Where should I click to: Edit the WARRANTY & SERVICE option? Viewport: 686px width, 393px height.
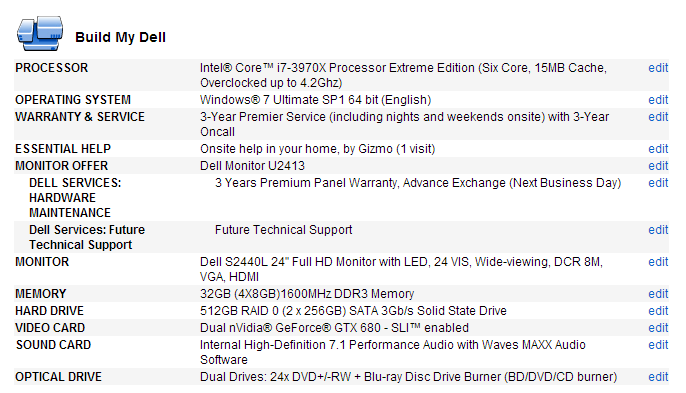click(x=658, y=117)
